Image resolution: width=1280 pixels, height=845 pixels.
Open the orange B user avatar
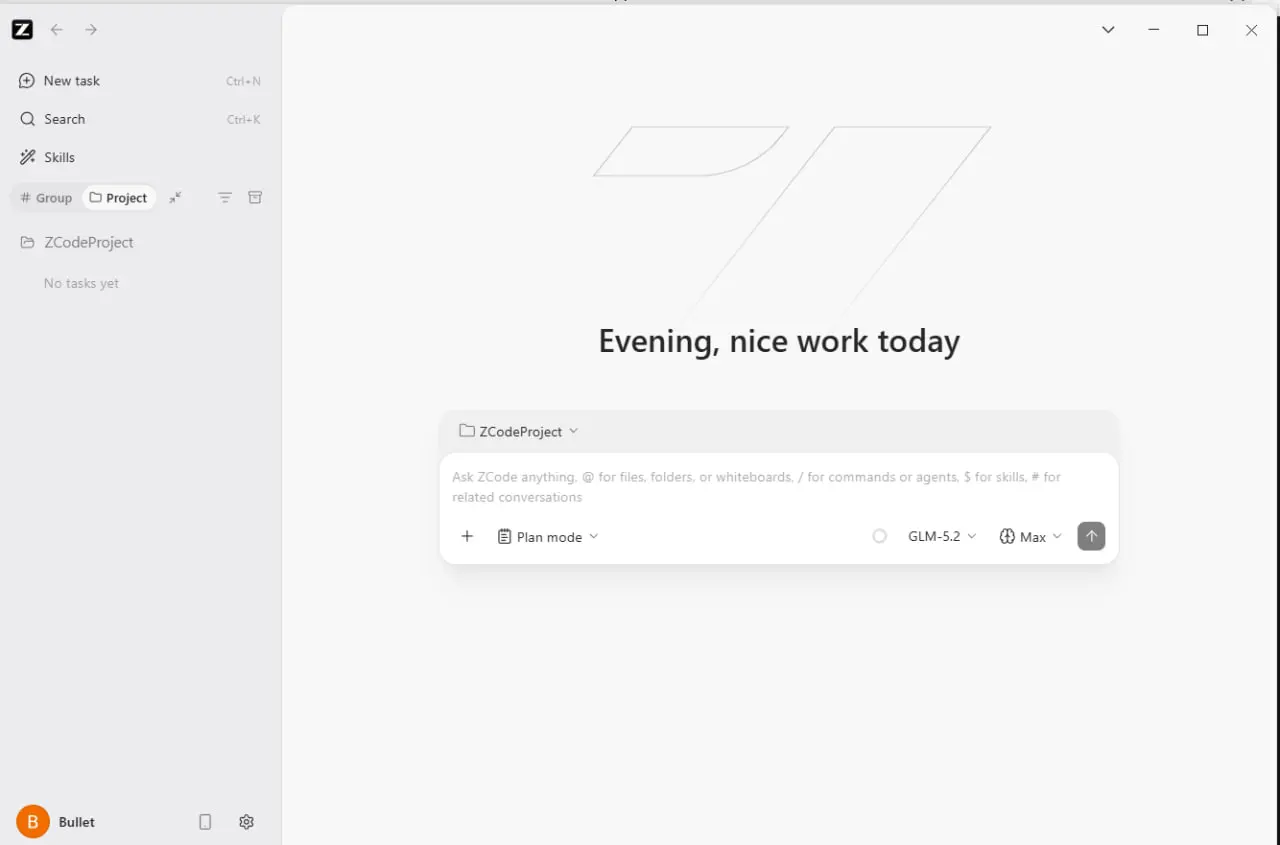pyautogui.click(x=33, y=822)
